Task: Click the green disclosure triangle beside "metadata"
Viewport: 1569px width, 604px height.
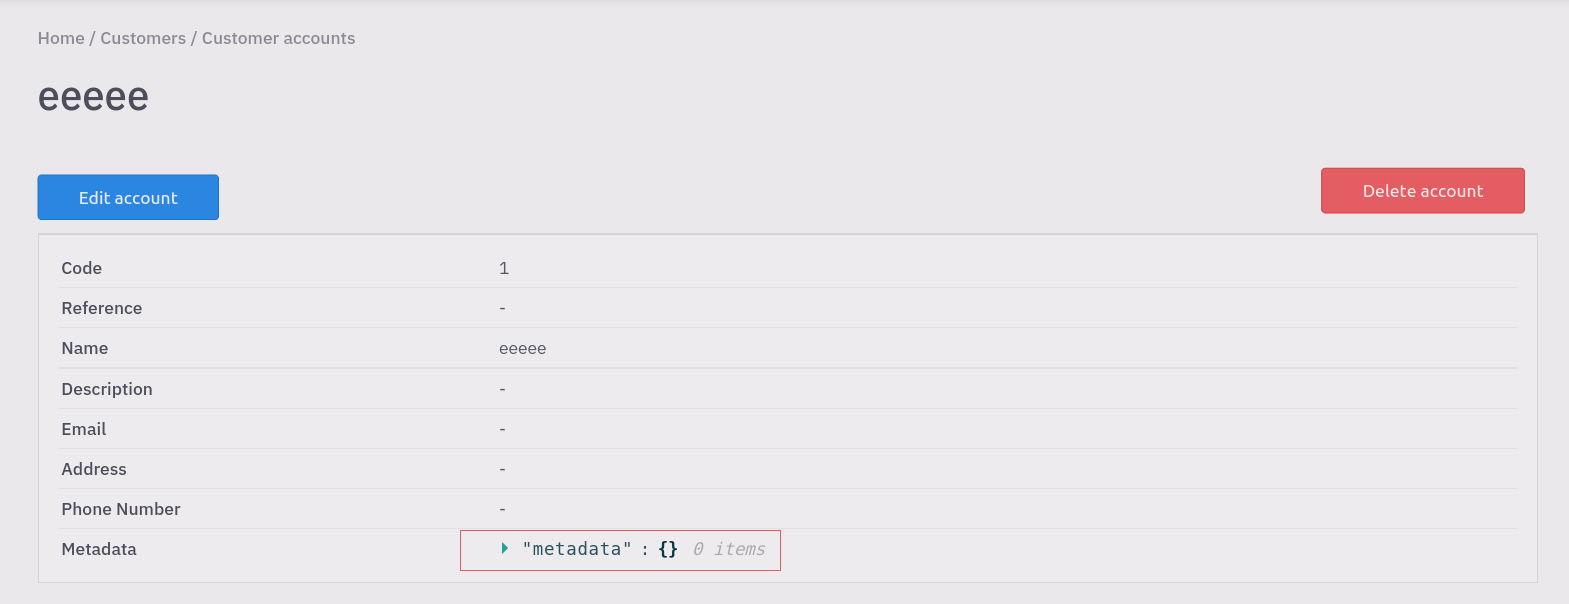Action: (505, 548)
